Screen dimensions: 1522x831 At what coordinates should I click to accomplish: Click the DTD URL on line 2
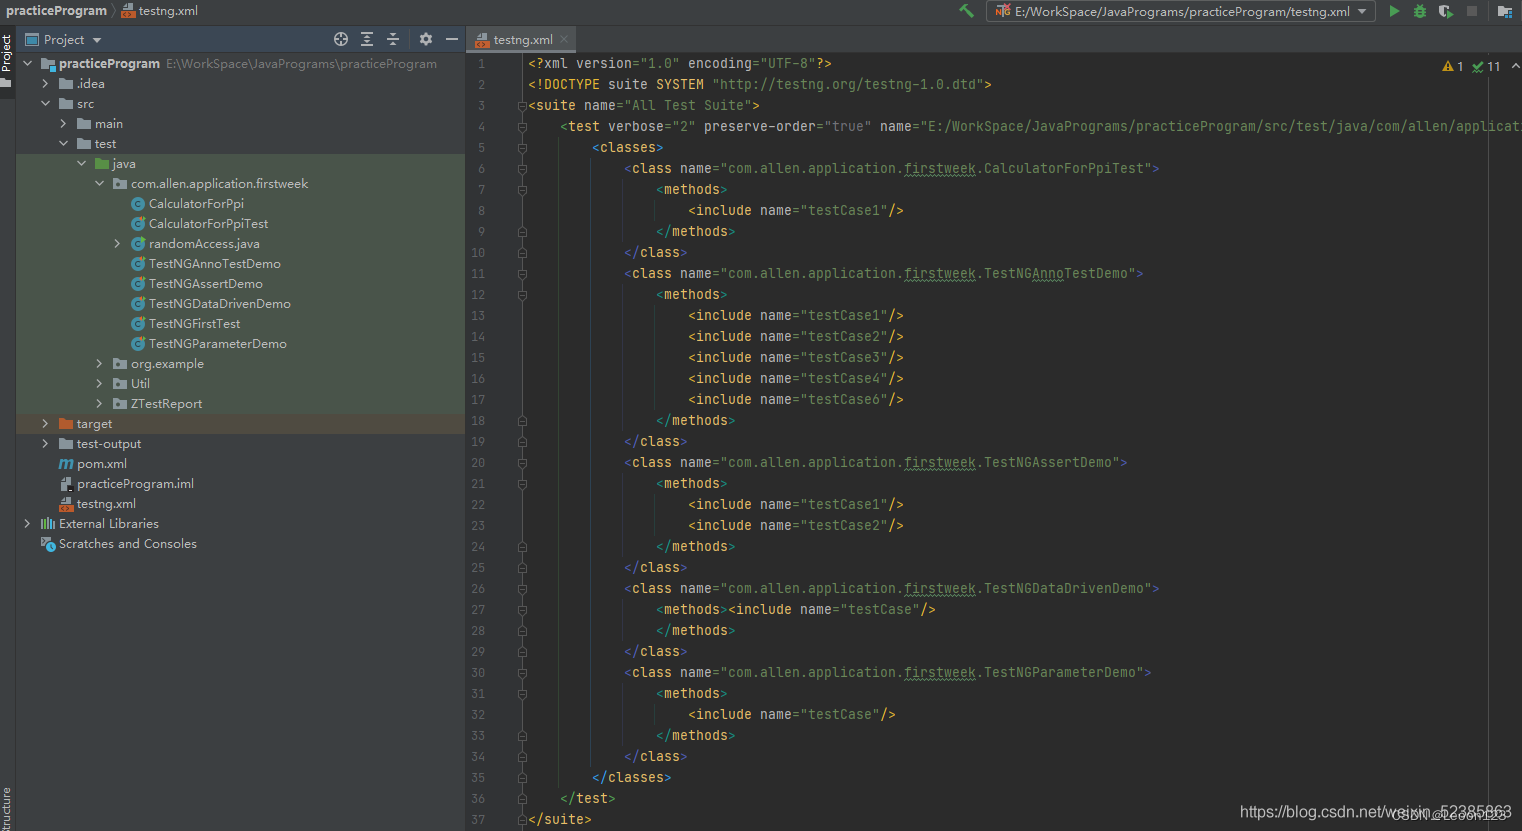coord(848,84)
